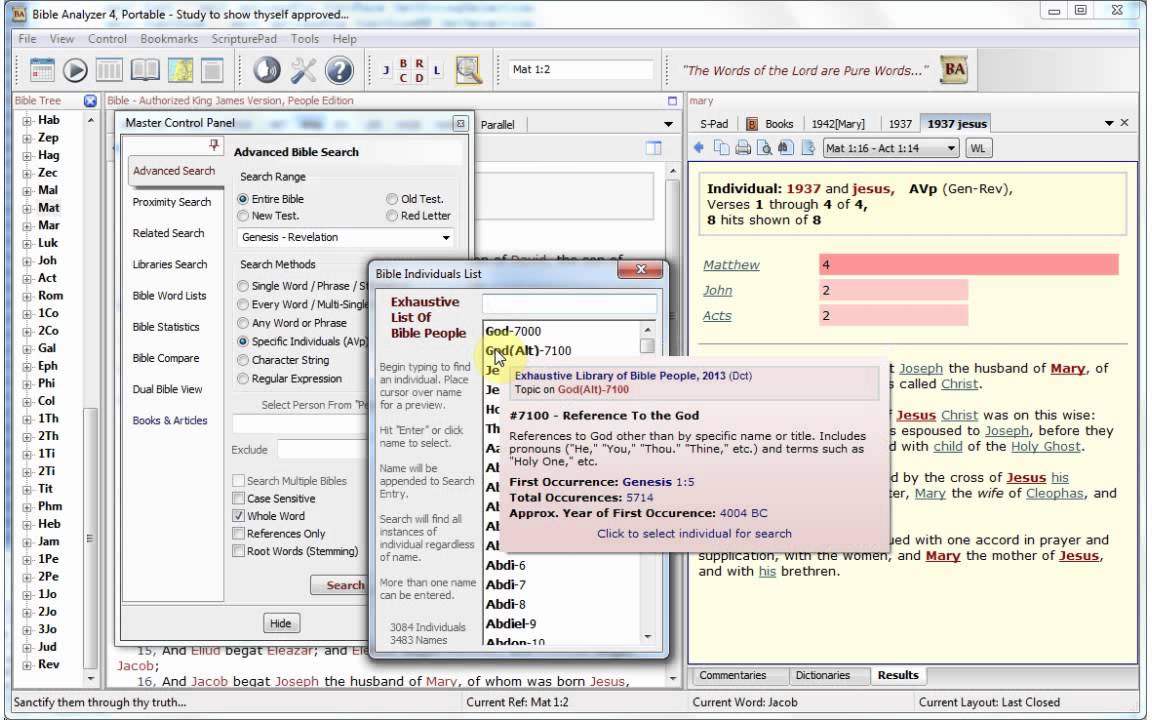Screen dimensions: 1152x720
Task: Click the L toolbar letter button
Action: pyautogui.click(x=436, y=71)
